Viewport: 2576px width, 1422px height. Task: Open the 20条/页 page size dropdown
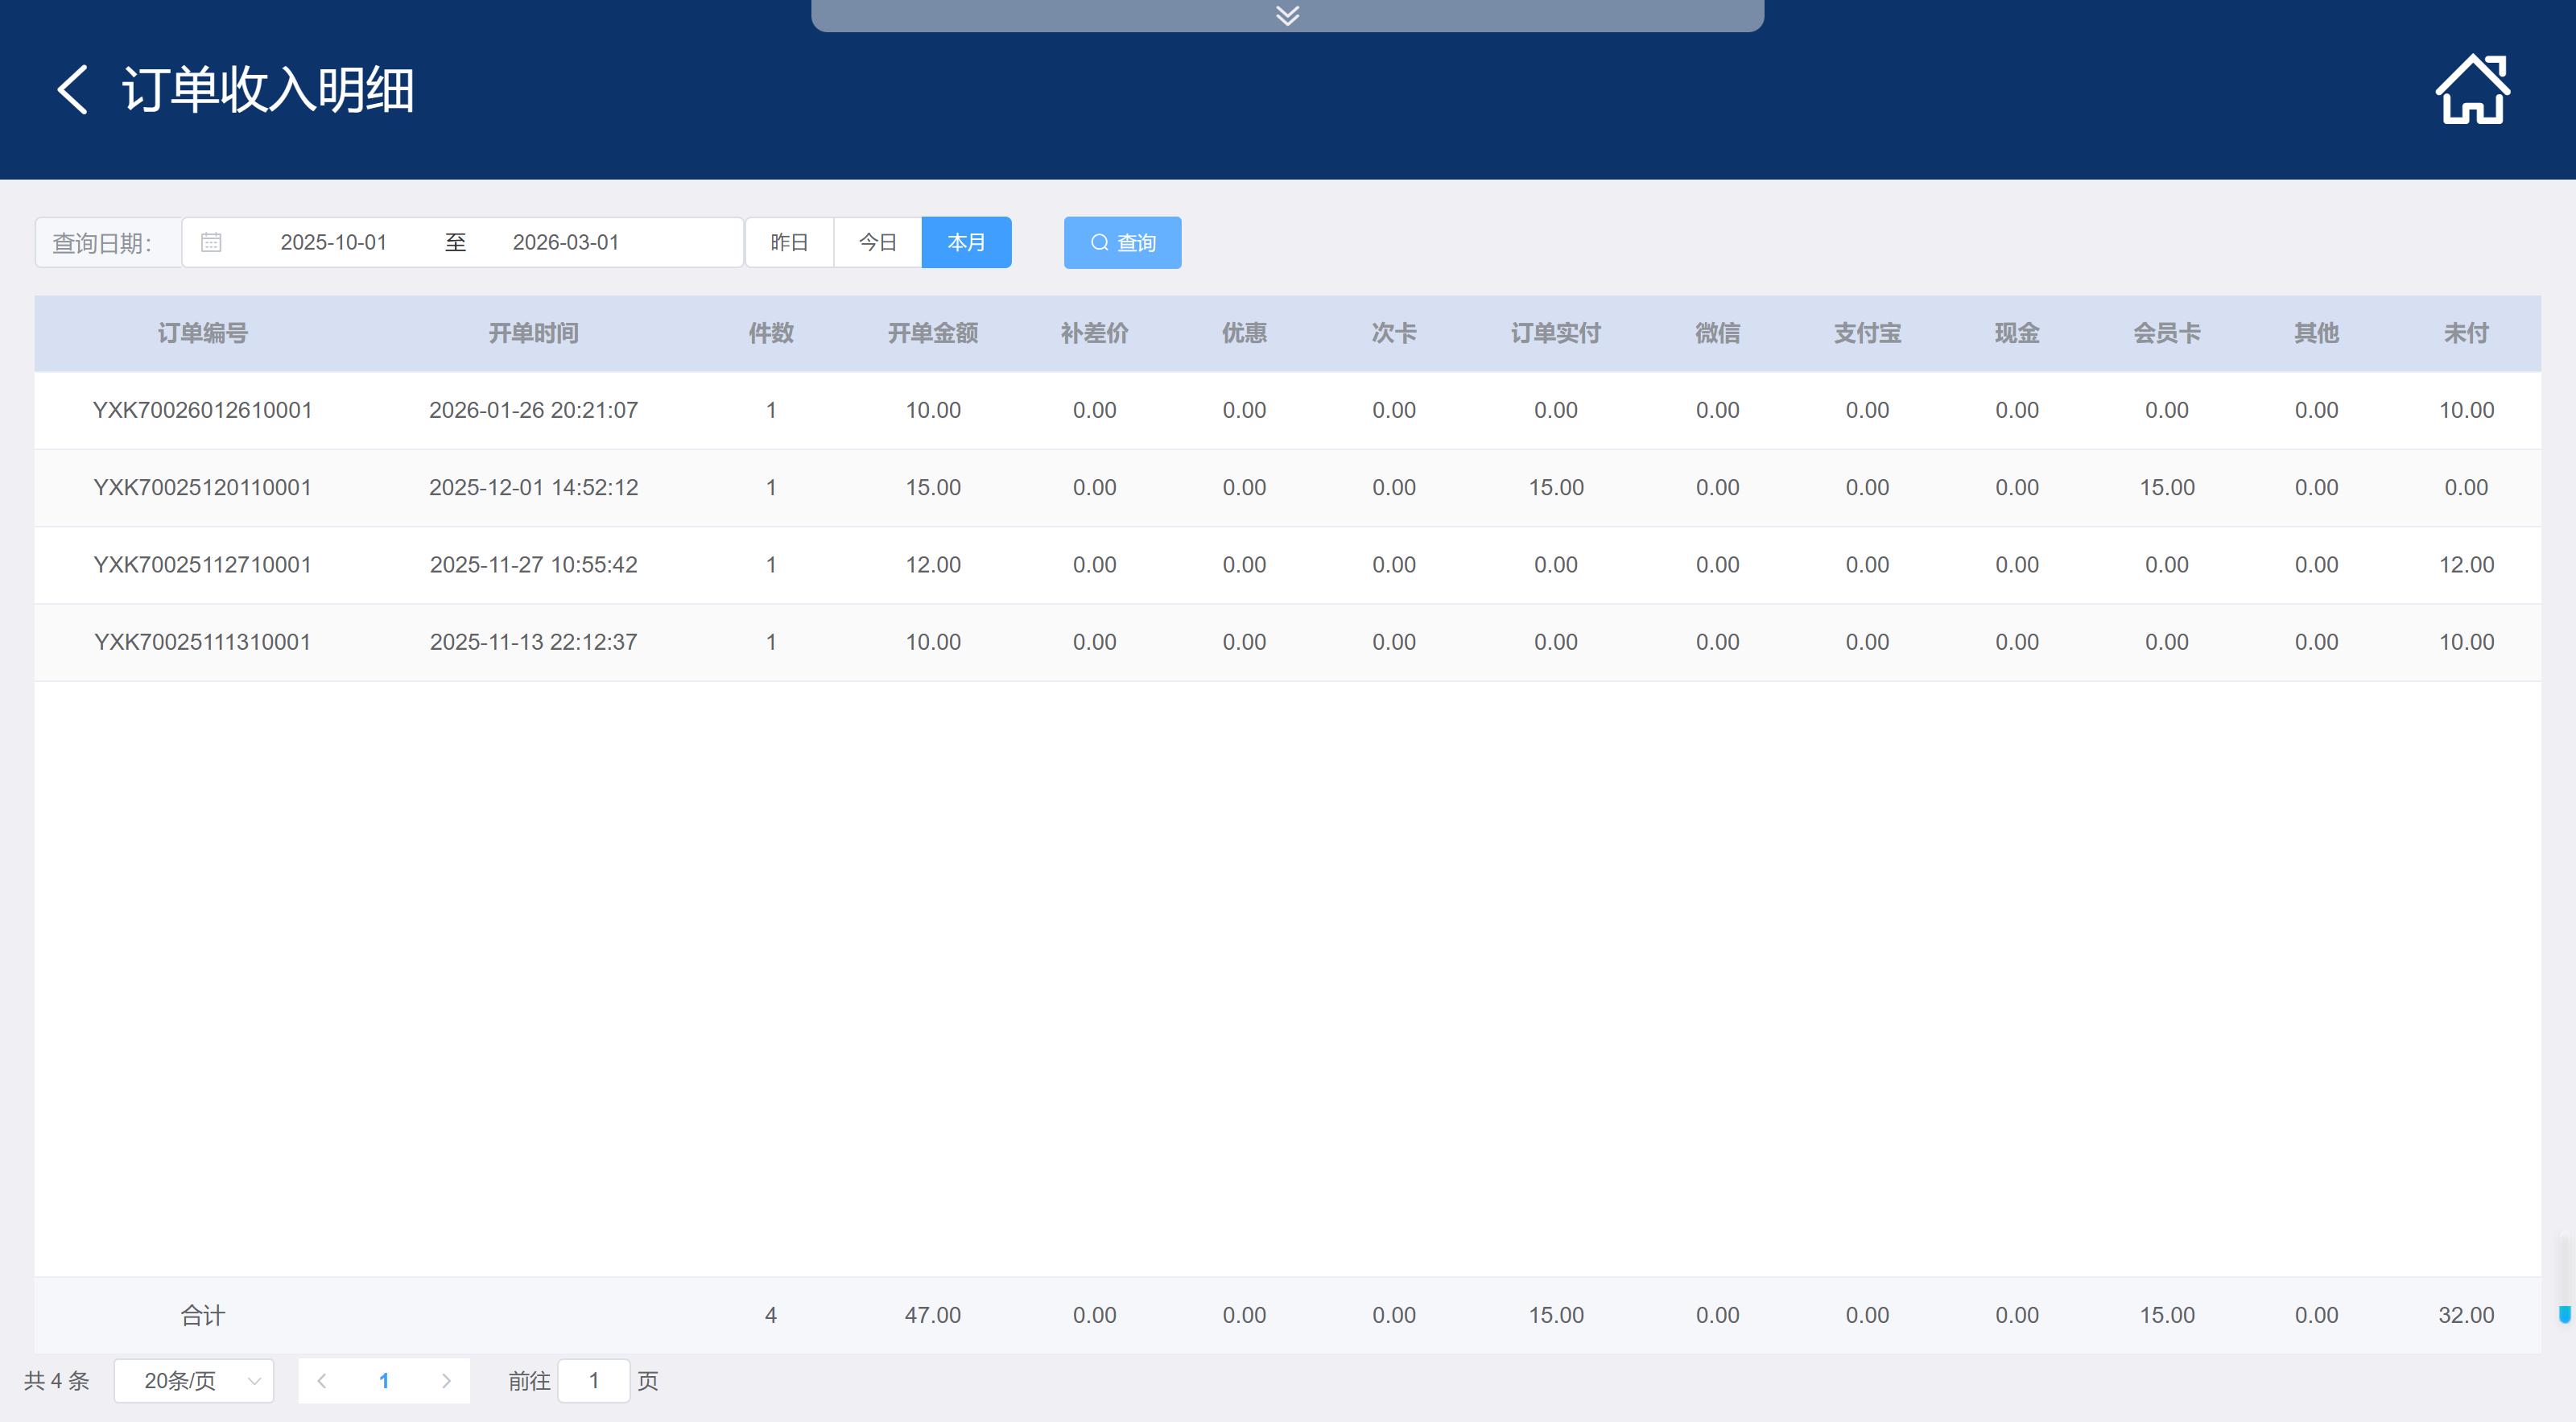(x=194, y=1381)
